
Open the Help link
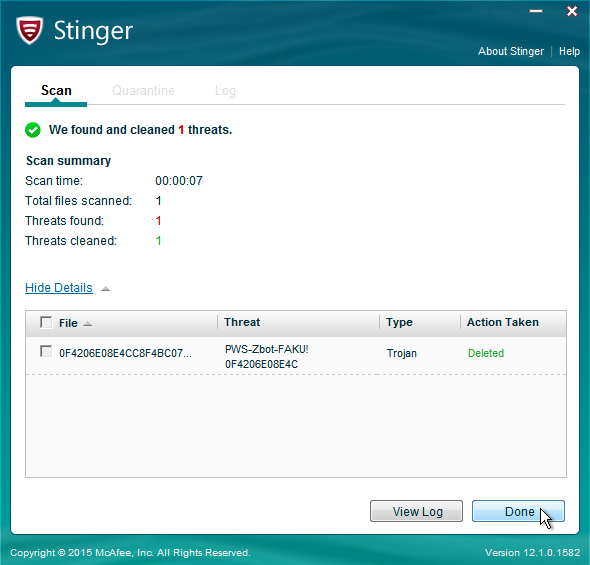point(569,51)
